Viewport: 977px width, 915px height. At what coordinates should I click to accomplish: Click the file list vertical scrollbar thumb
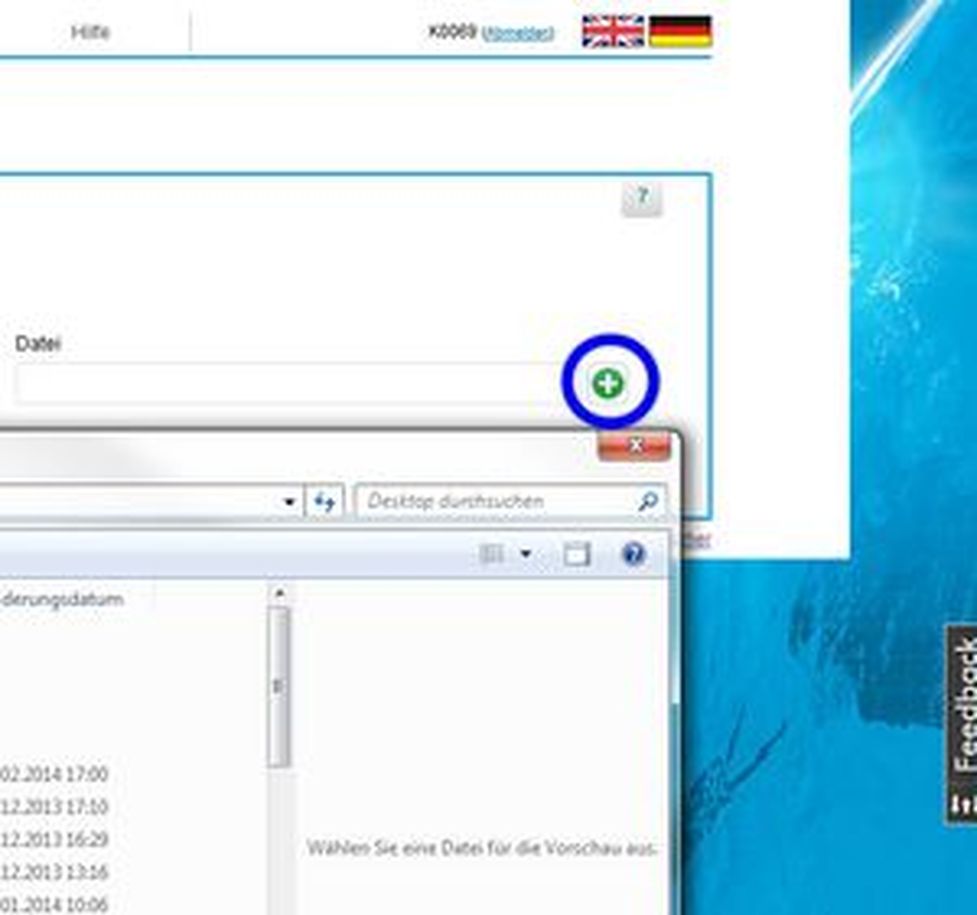(x=279, y=687)
